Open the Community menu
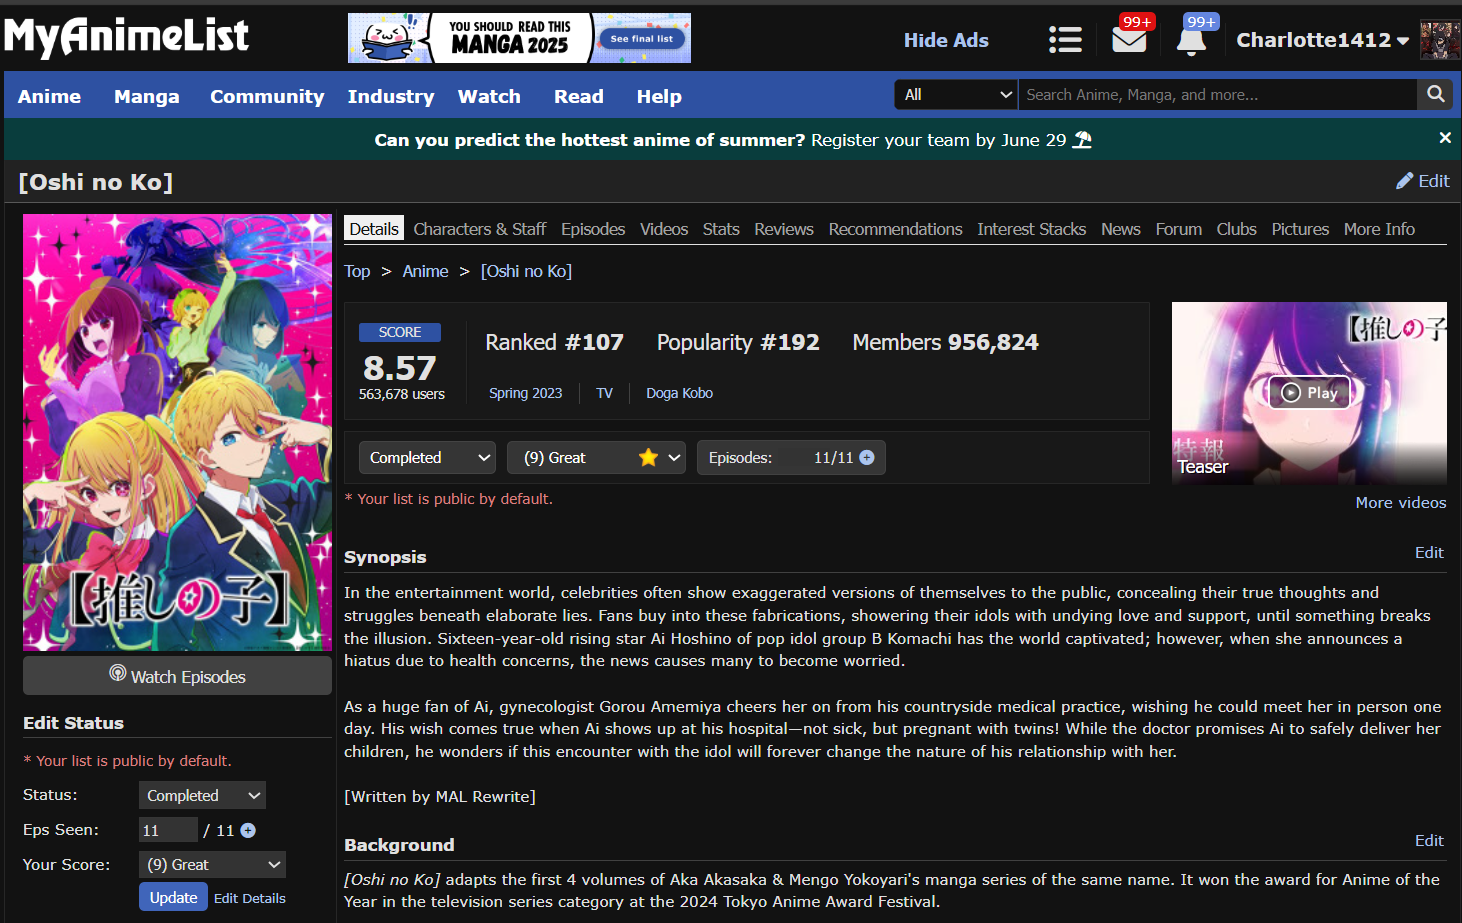This screenshot has width=1462, height=923. [x=267, y=96]
